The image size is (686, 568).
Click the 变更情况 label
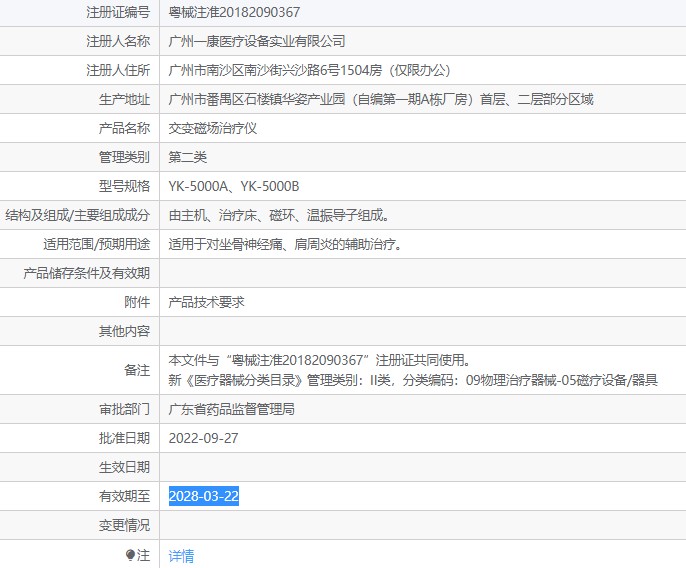point(124,525)
